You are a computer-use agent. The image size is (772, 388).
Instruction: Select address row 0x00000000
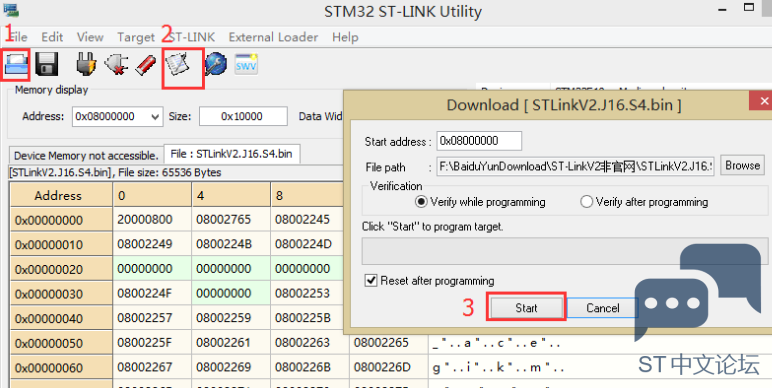(x=61, y=220)
